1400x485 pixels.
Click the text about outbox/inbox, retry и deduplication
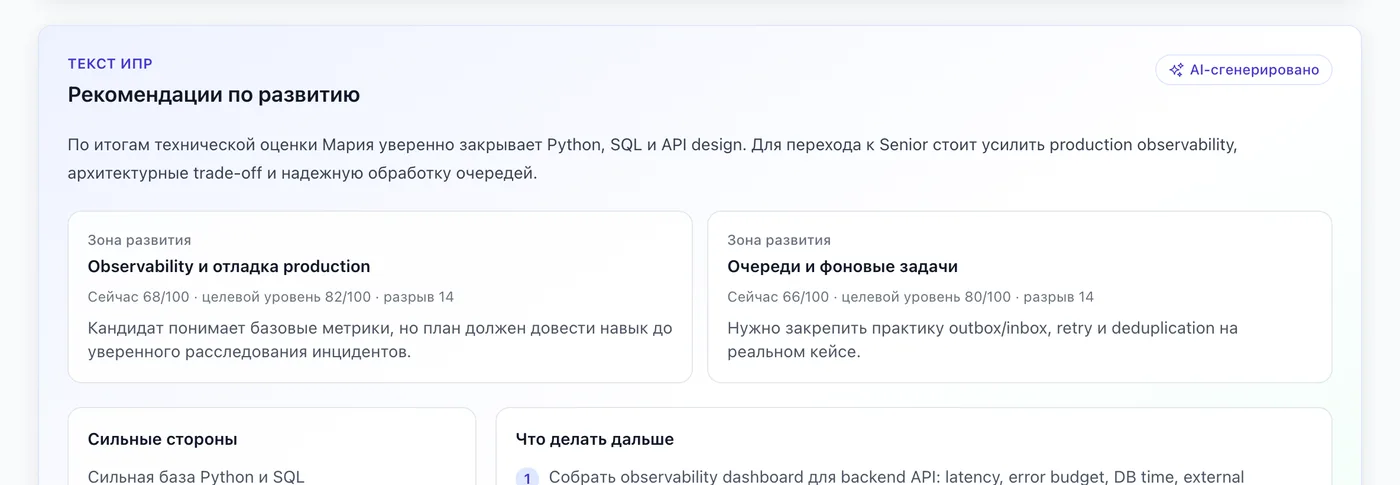pos(983,340)
